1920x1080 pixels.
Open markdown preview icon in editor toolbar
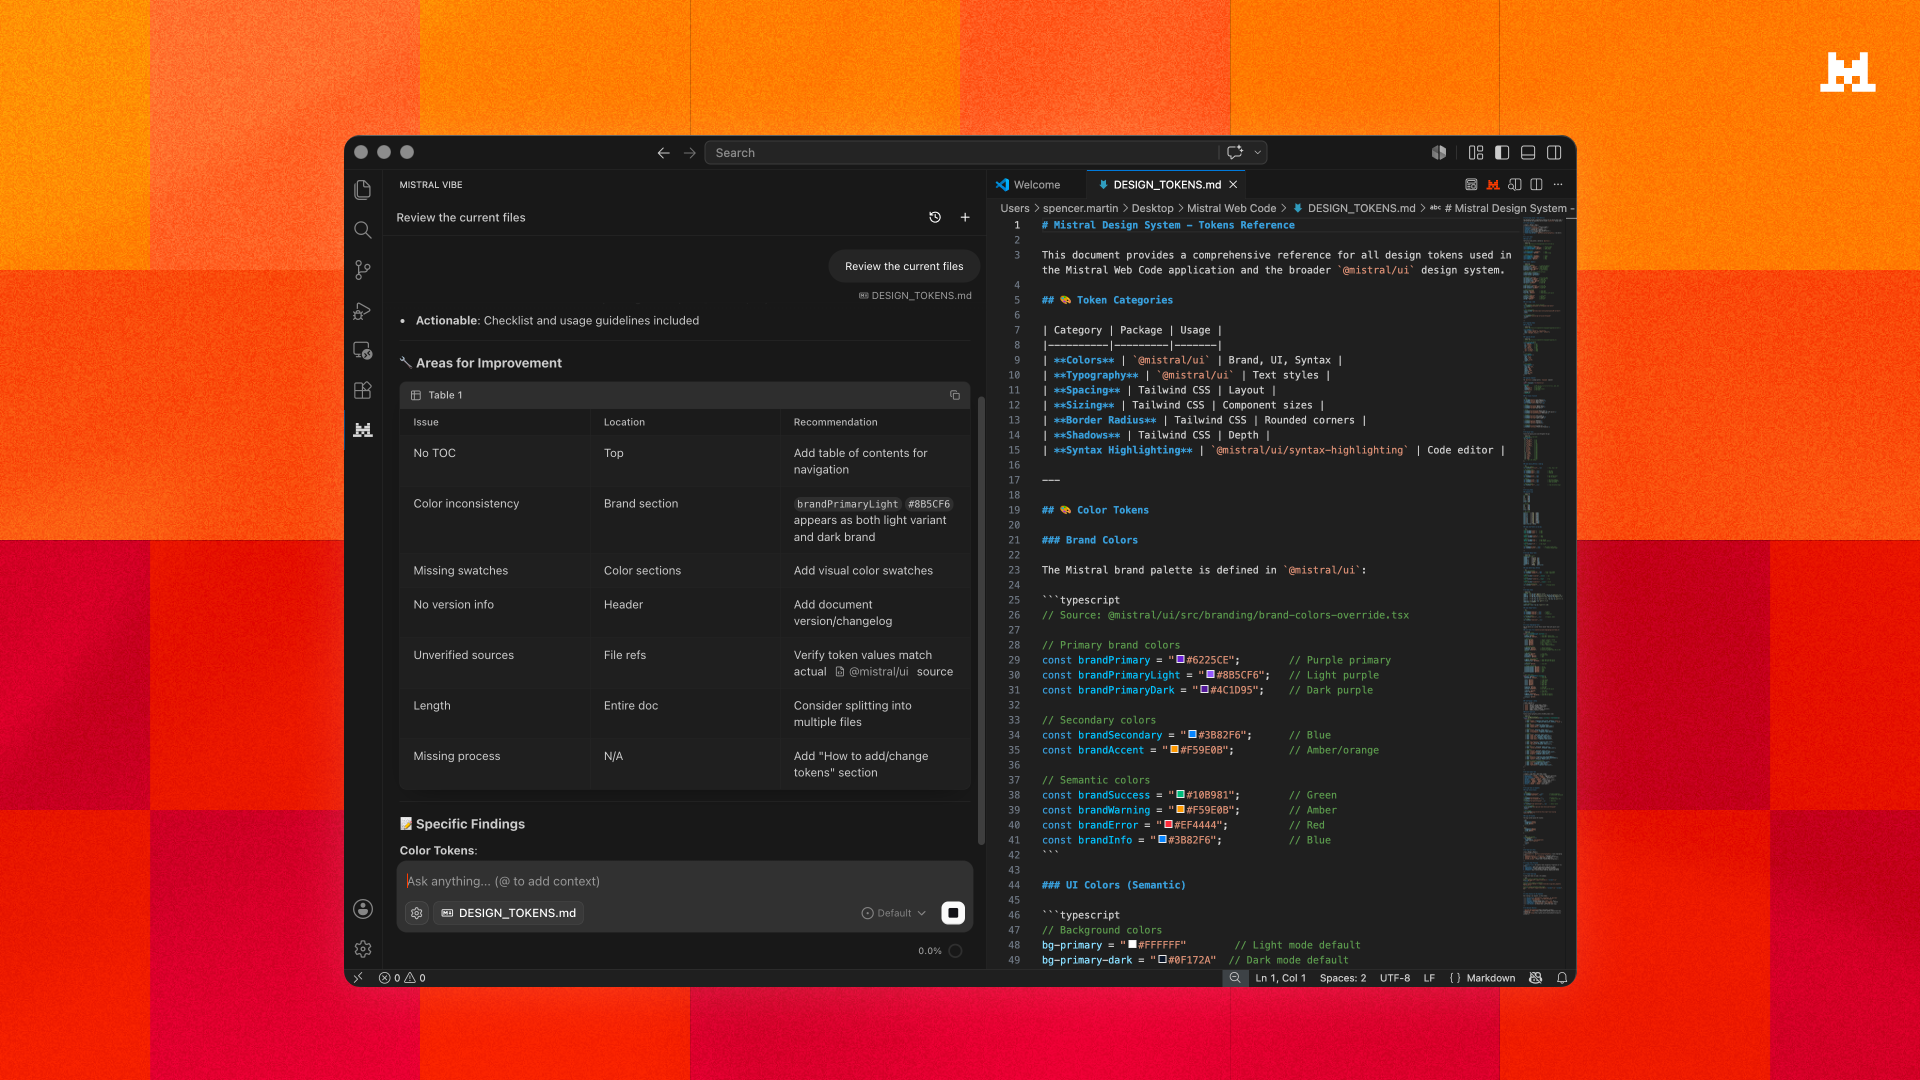1471,184
